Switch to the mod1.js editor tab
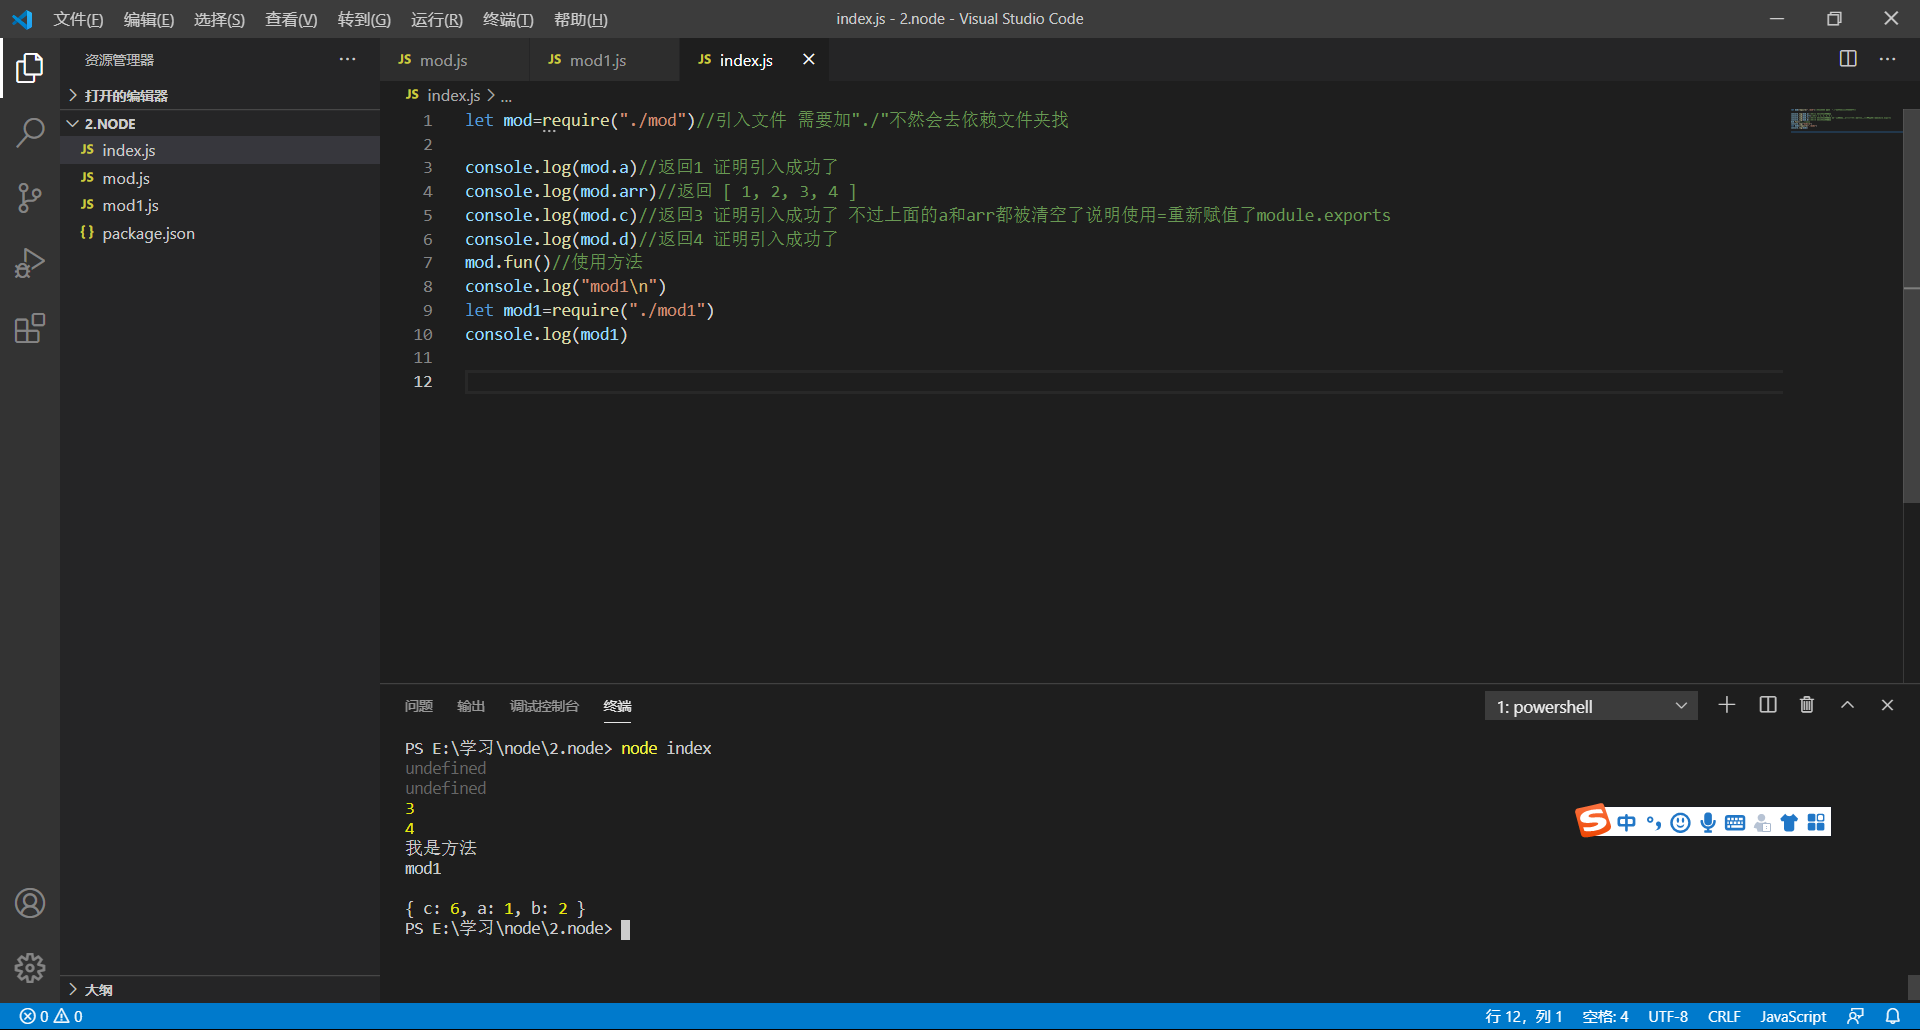The height and width of the screenshot is (1030, 1920). pyautogui.click(x=605, y=60)
